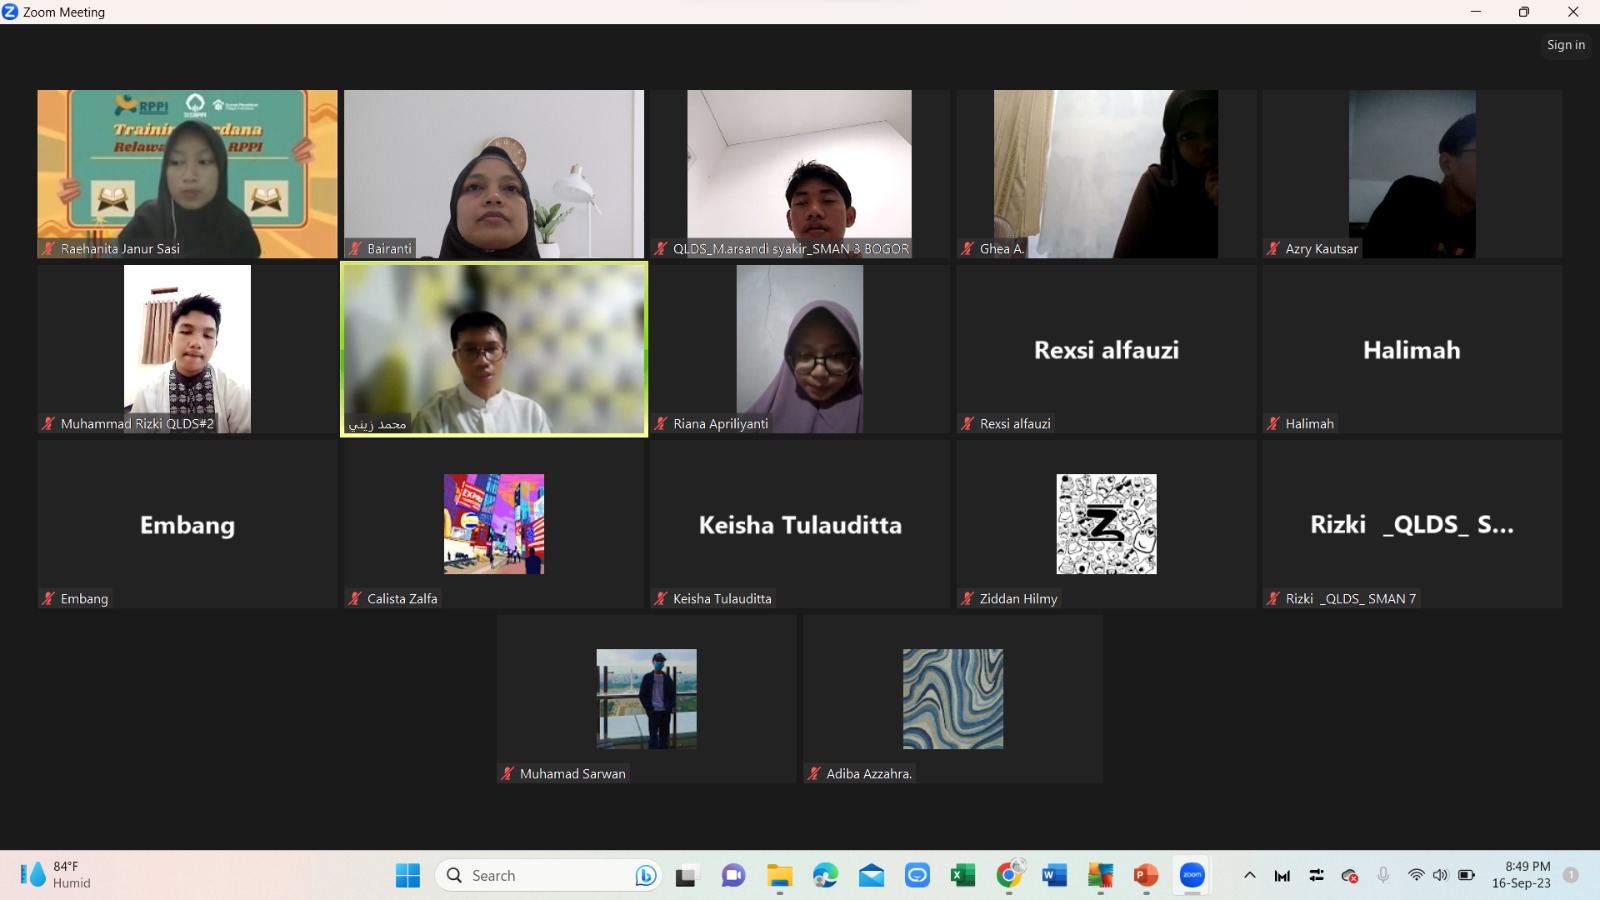
Task: Open Zoom from the taskbar
Action: point(1192,875)
